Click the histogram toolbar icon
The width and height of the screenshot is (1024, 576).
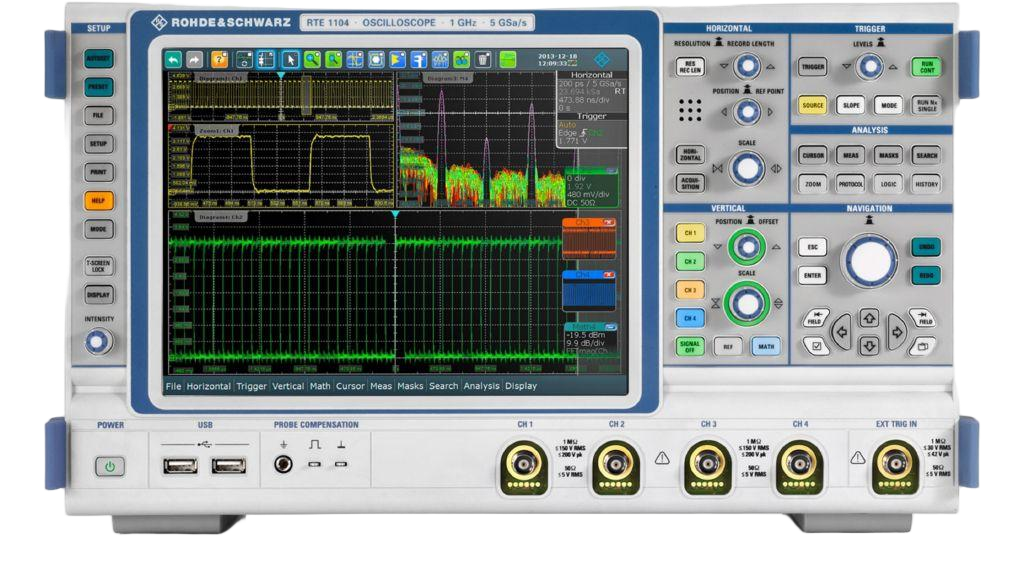pos(440,60)
